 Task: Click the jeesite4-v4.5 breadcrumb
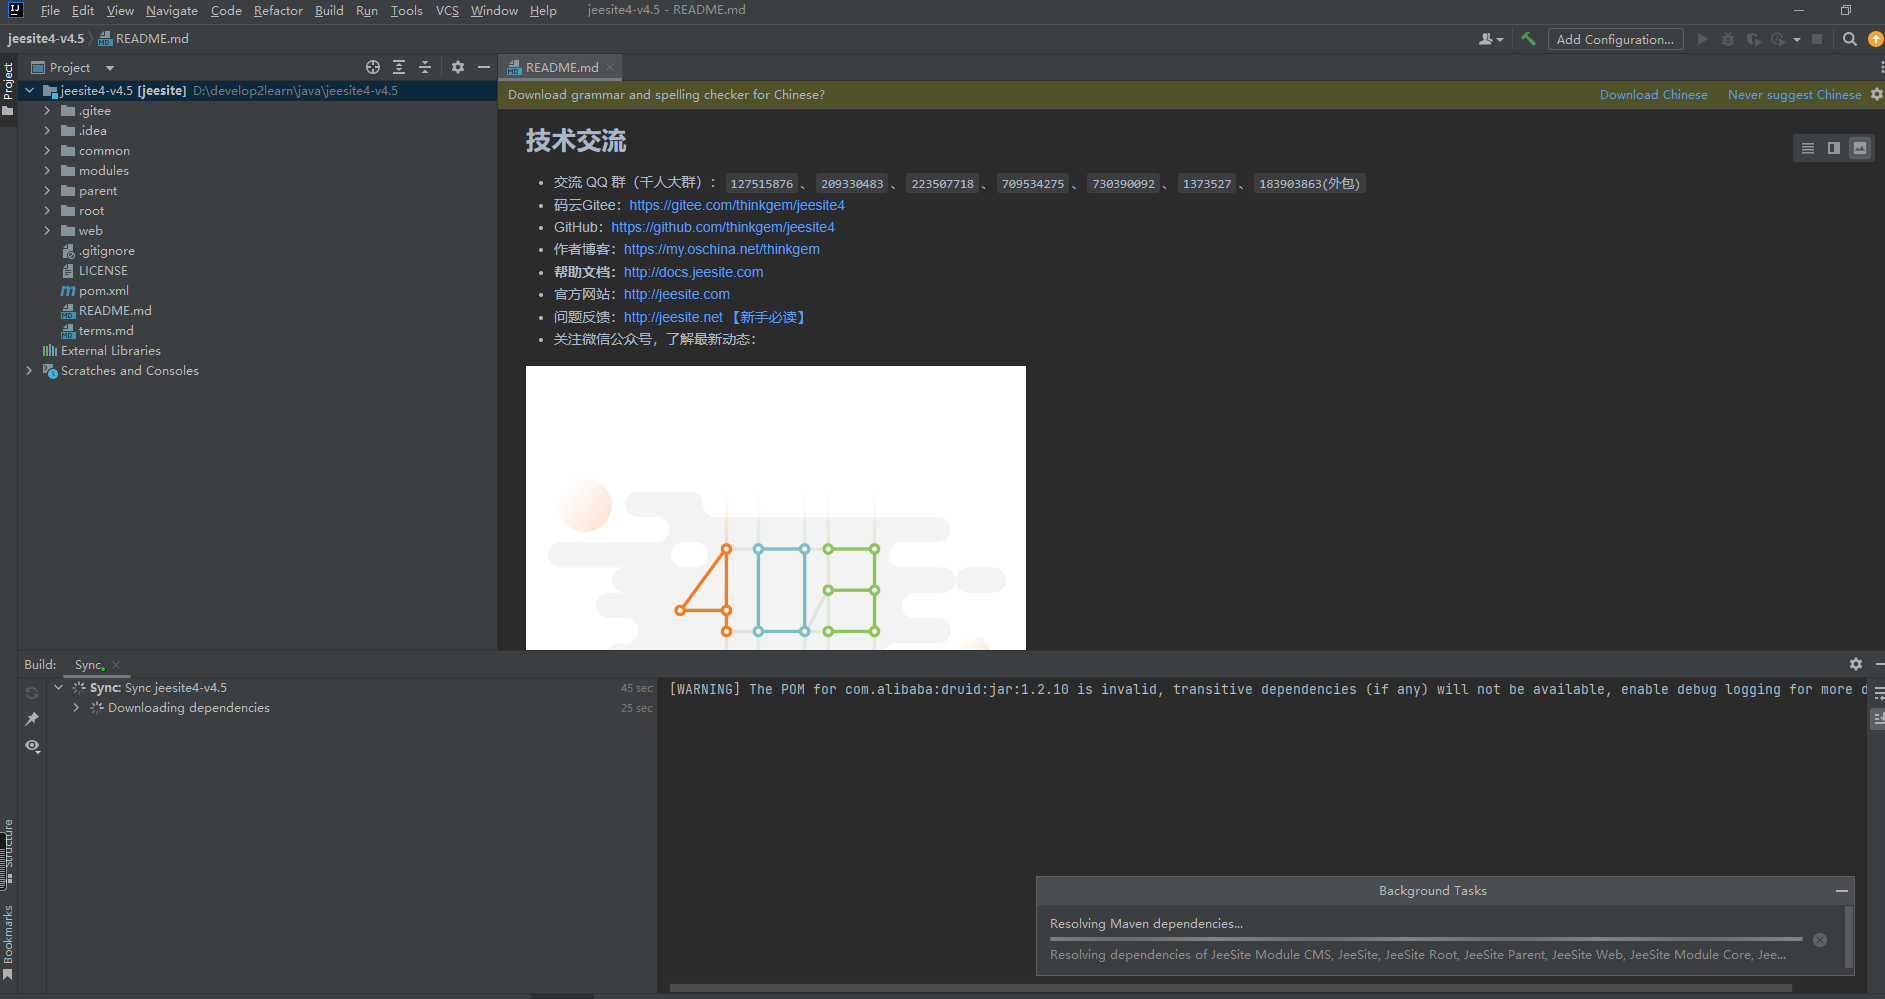click(x=46, y=39)
